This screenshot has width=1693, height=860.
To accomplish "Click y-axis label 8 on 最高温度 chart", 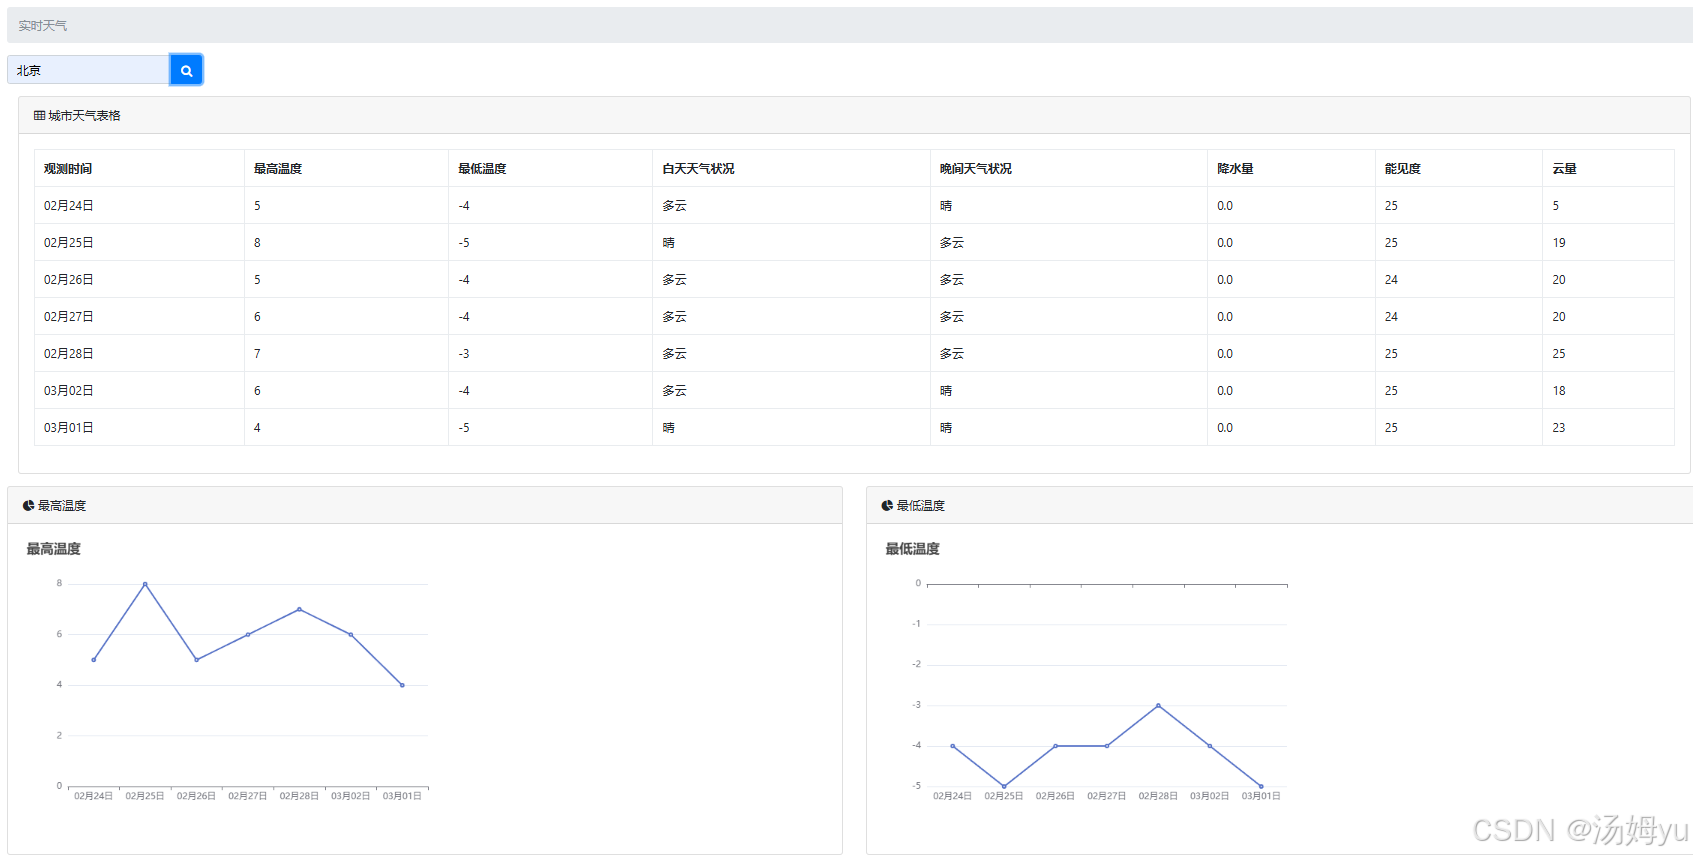I will click(x=59, y=583).
